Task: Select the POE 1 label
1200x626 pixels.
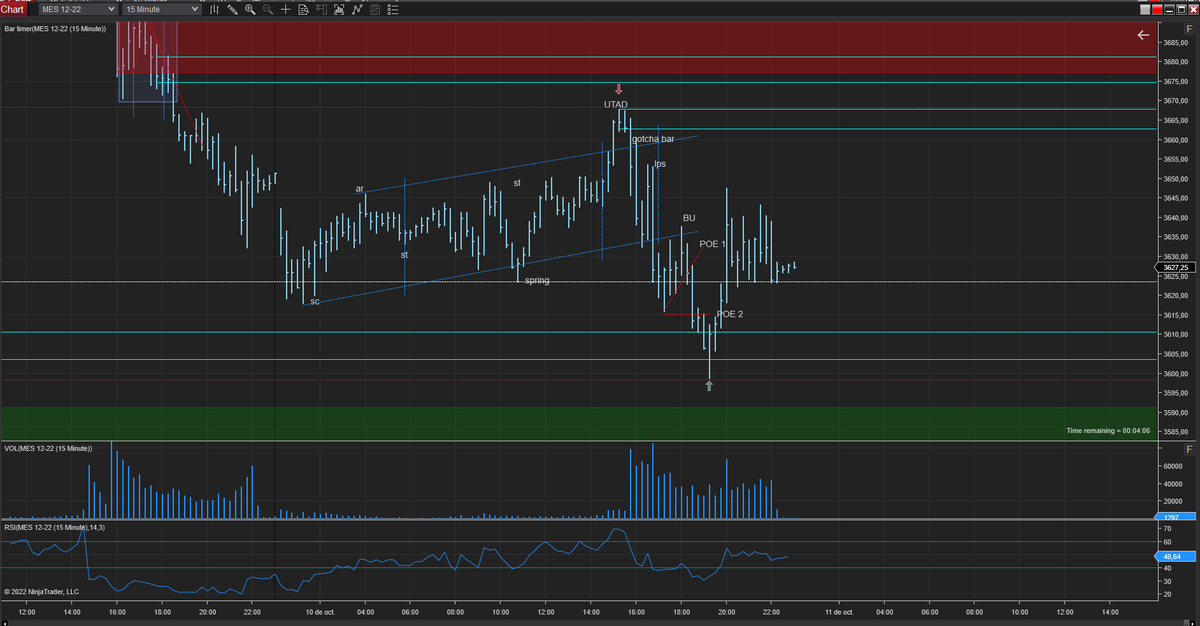Action: [712, 244]
